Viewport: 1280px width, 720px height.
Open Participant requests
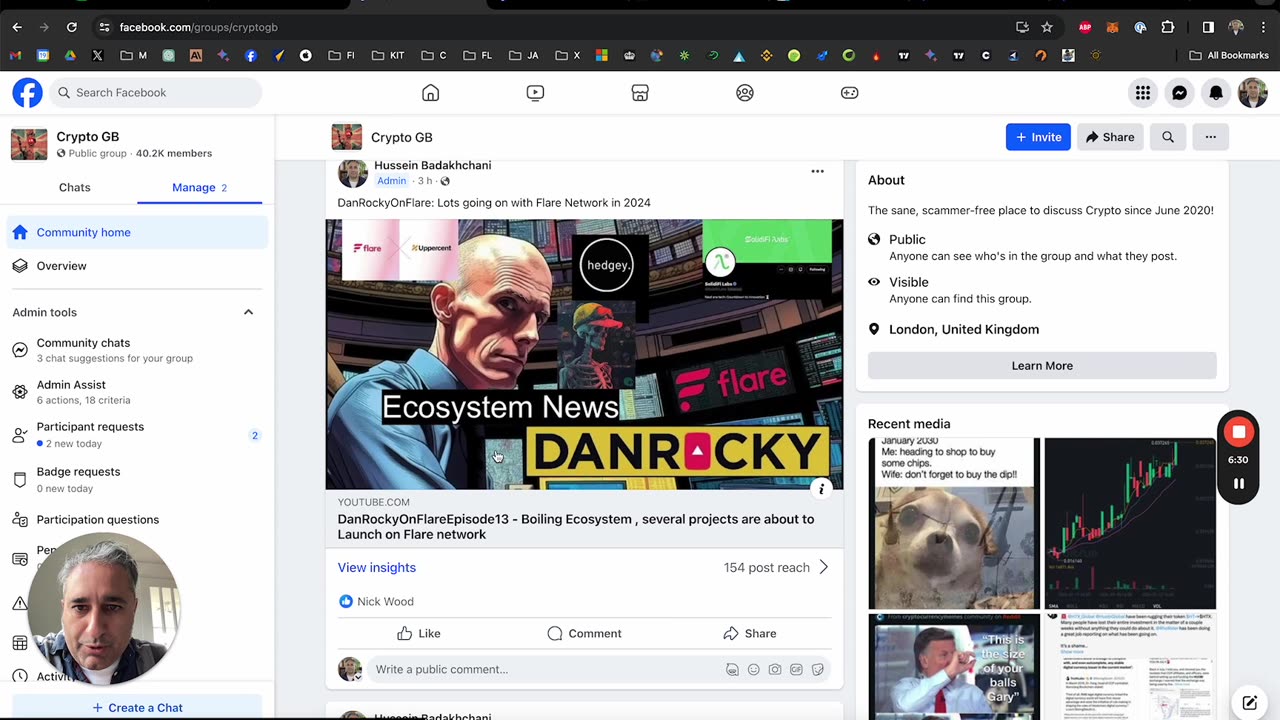click(137, 434)
